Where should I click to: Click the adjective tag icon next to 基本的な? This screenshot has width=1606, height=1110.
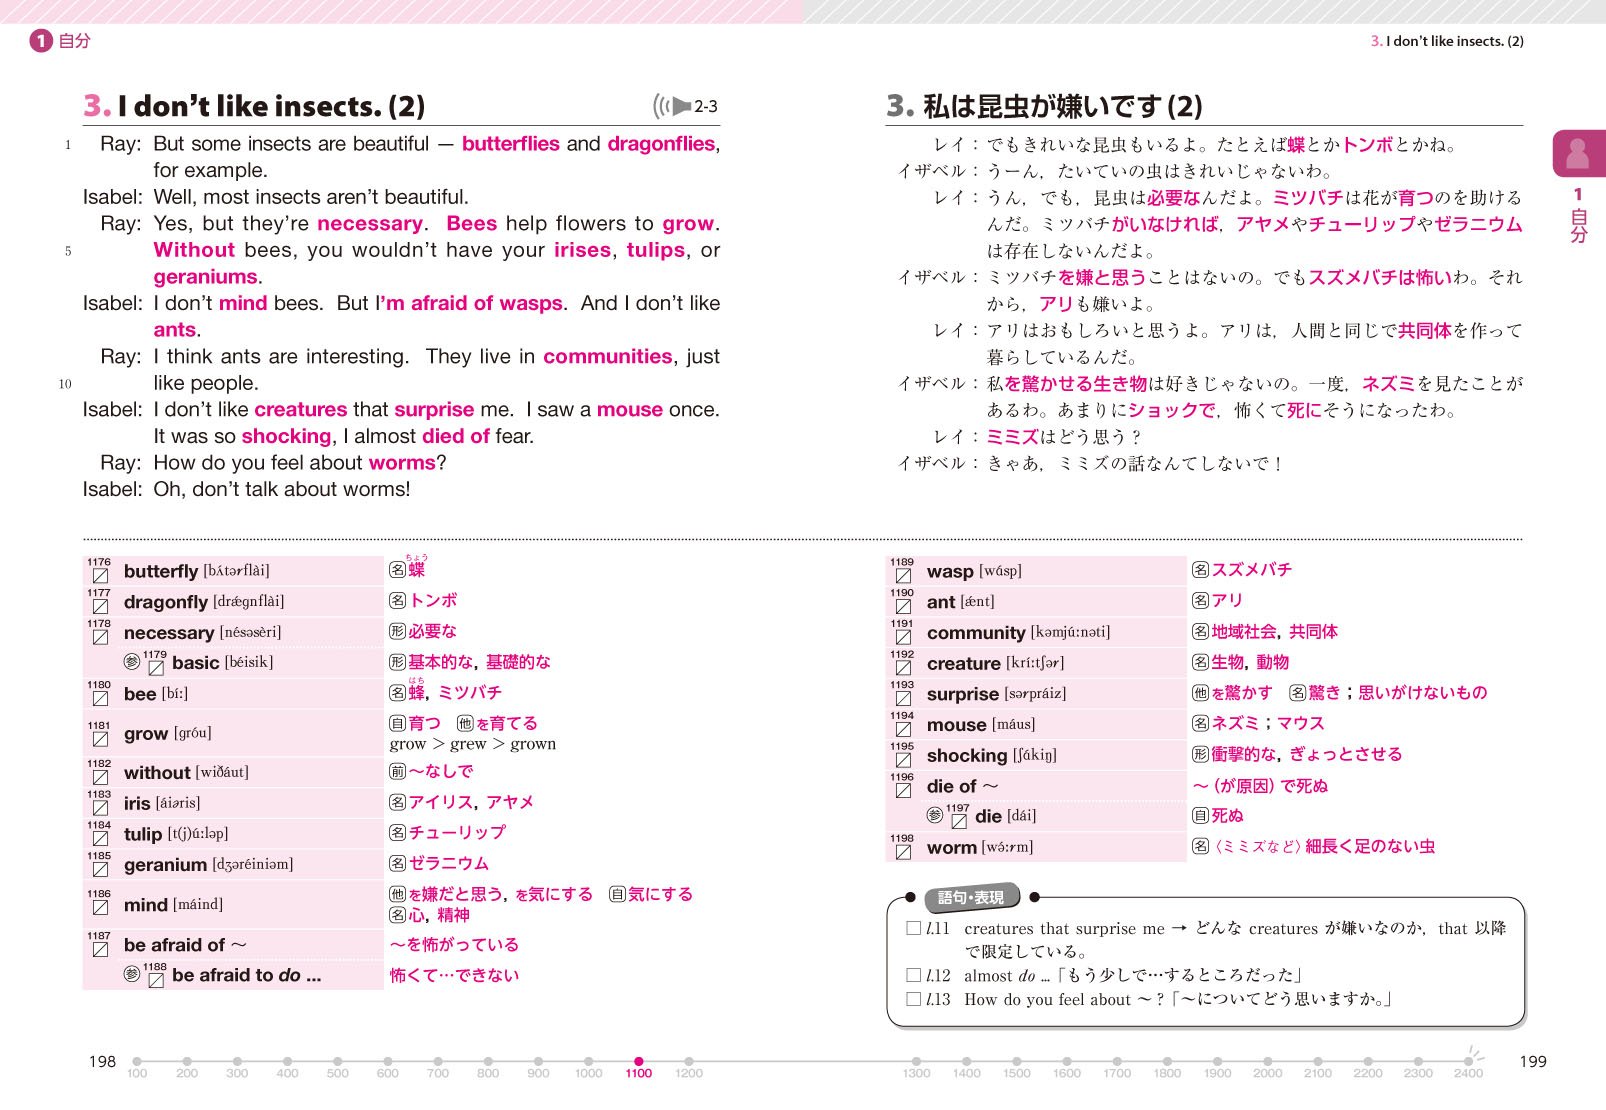[397, 662]
